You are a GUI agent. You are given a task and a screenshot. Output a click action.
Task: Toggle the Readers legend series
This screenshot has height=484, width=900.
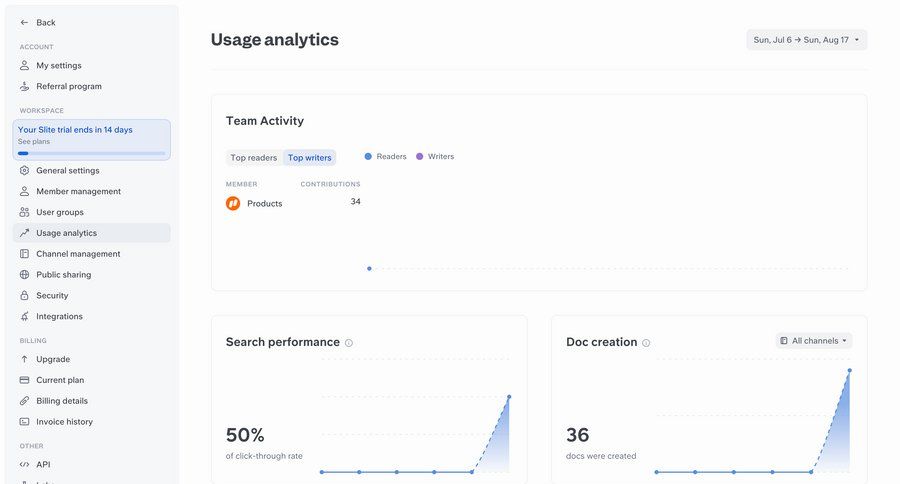coord(385,157)
